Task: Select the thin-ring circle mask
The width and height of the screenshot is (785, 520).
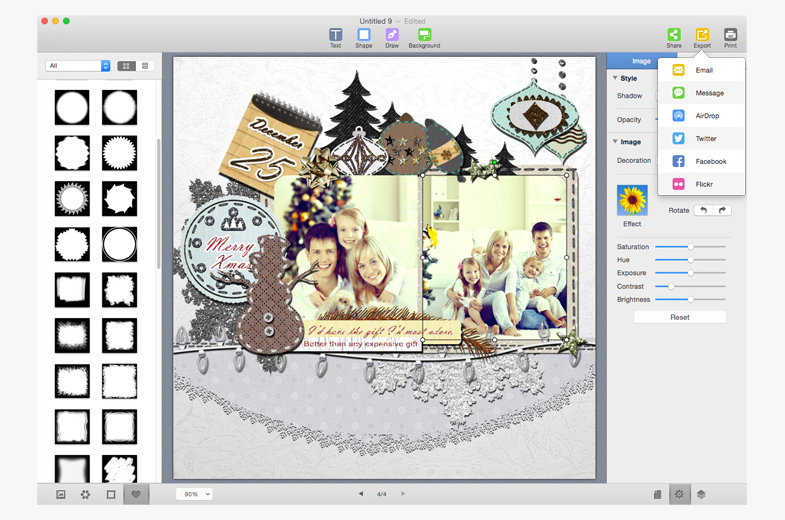Action: pyautogui.click(x=119, y=244)
